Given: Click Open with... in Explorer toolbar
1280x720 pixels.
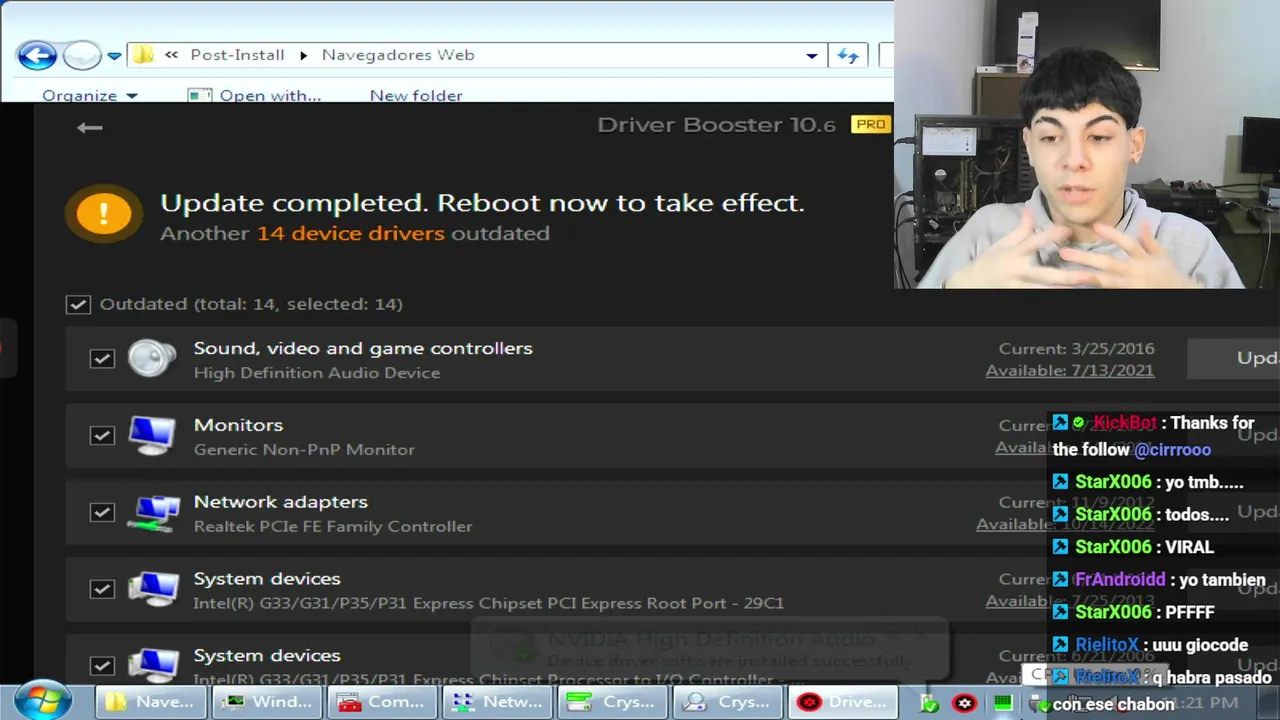Looking at the screenshot, I should 256,95.
